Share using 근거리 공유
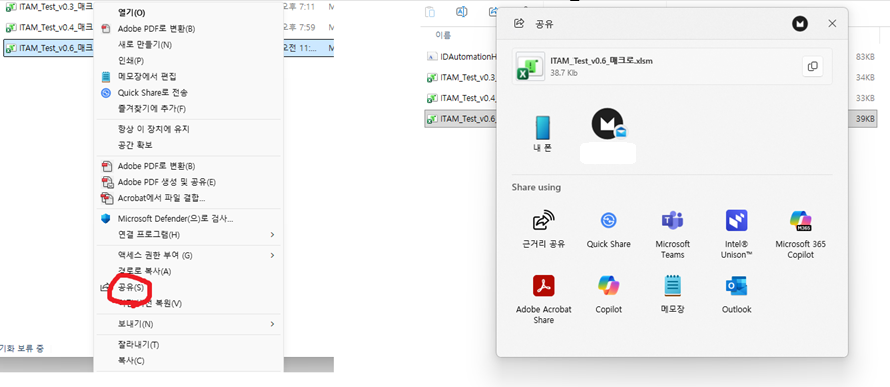This screenshot has height=387, width=890. pos(544,230)
